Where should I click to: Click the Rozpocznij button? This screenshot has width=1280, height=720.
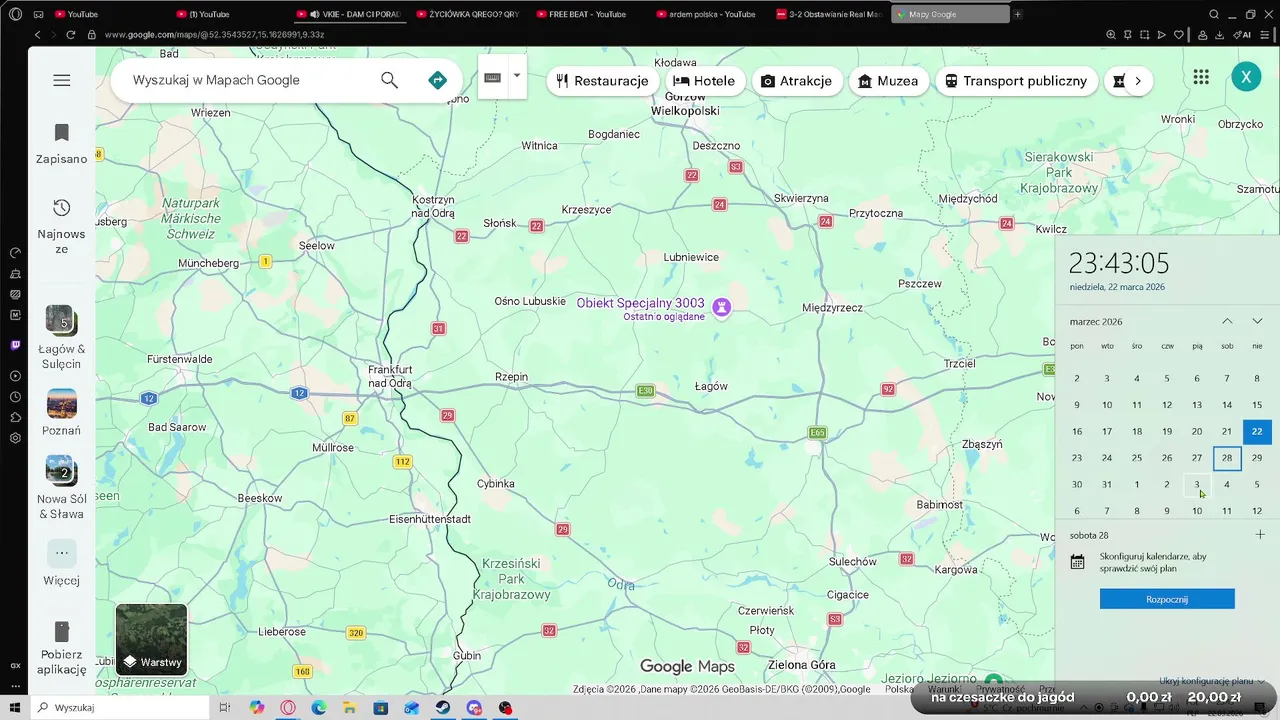(x=1167, y=599)
